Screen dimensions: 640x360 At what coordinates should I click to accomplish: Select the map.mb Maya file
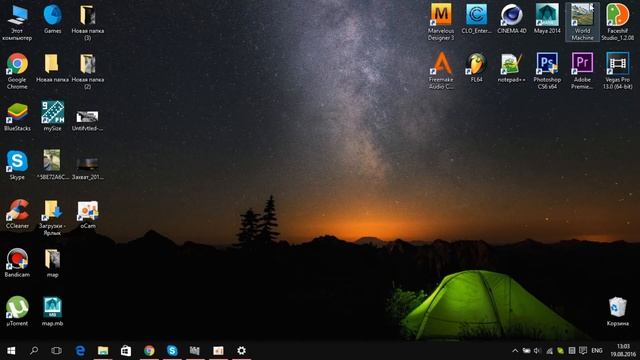[x=52, y=311]
